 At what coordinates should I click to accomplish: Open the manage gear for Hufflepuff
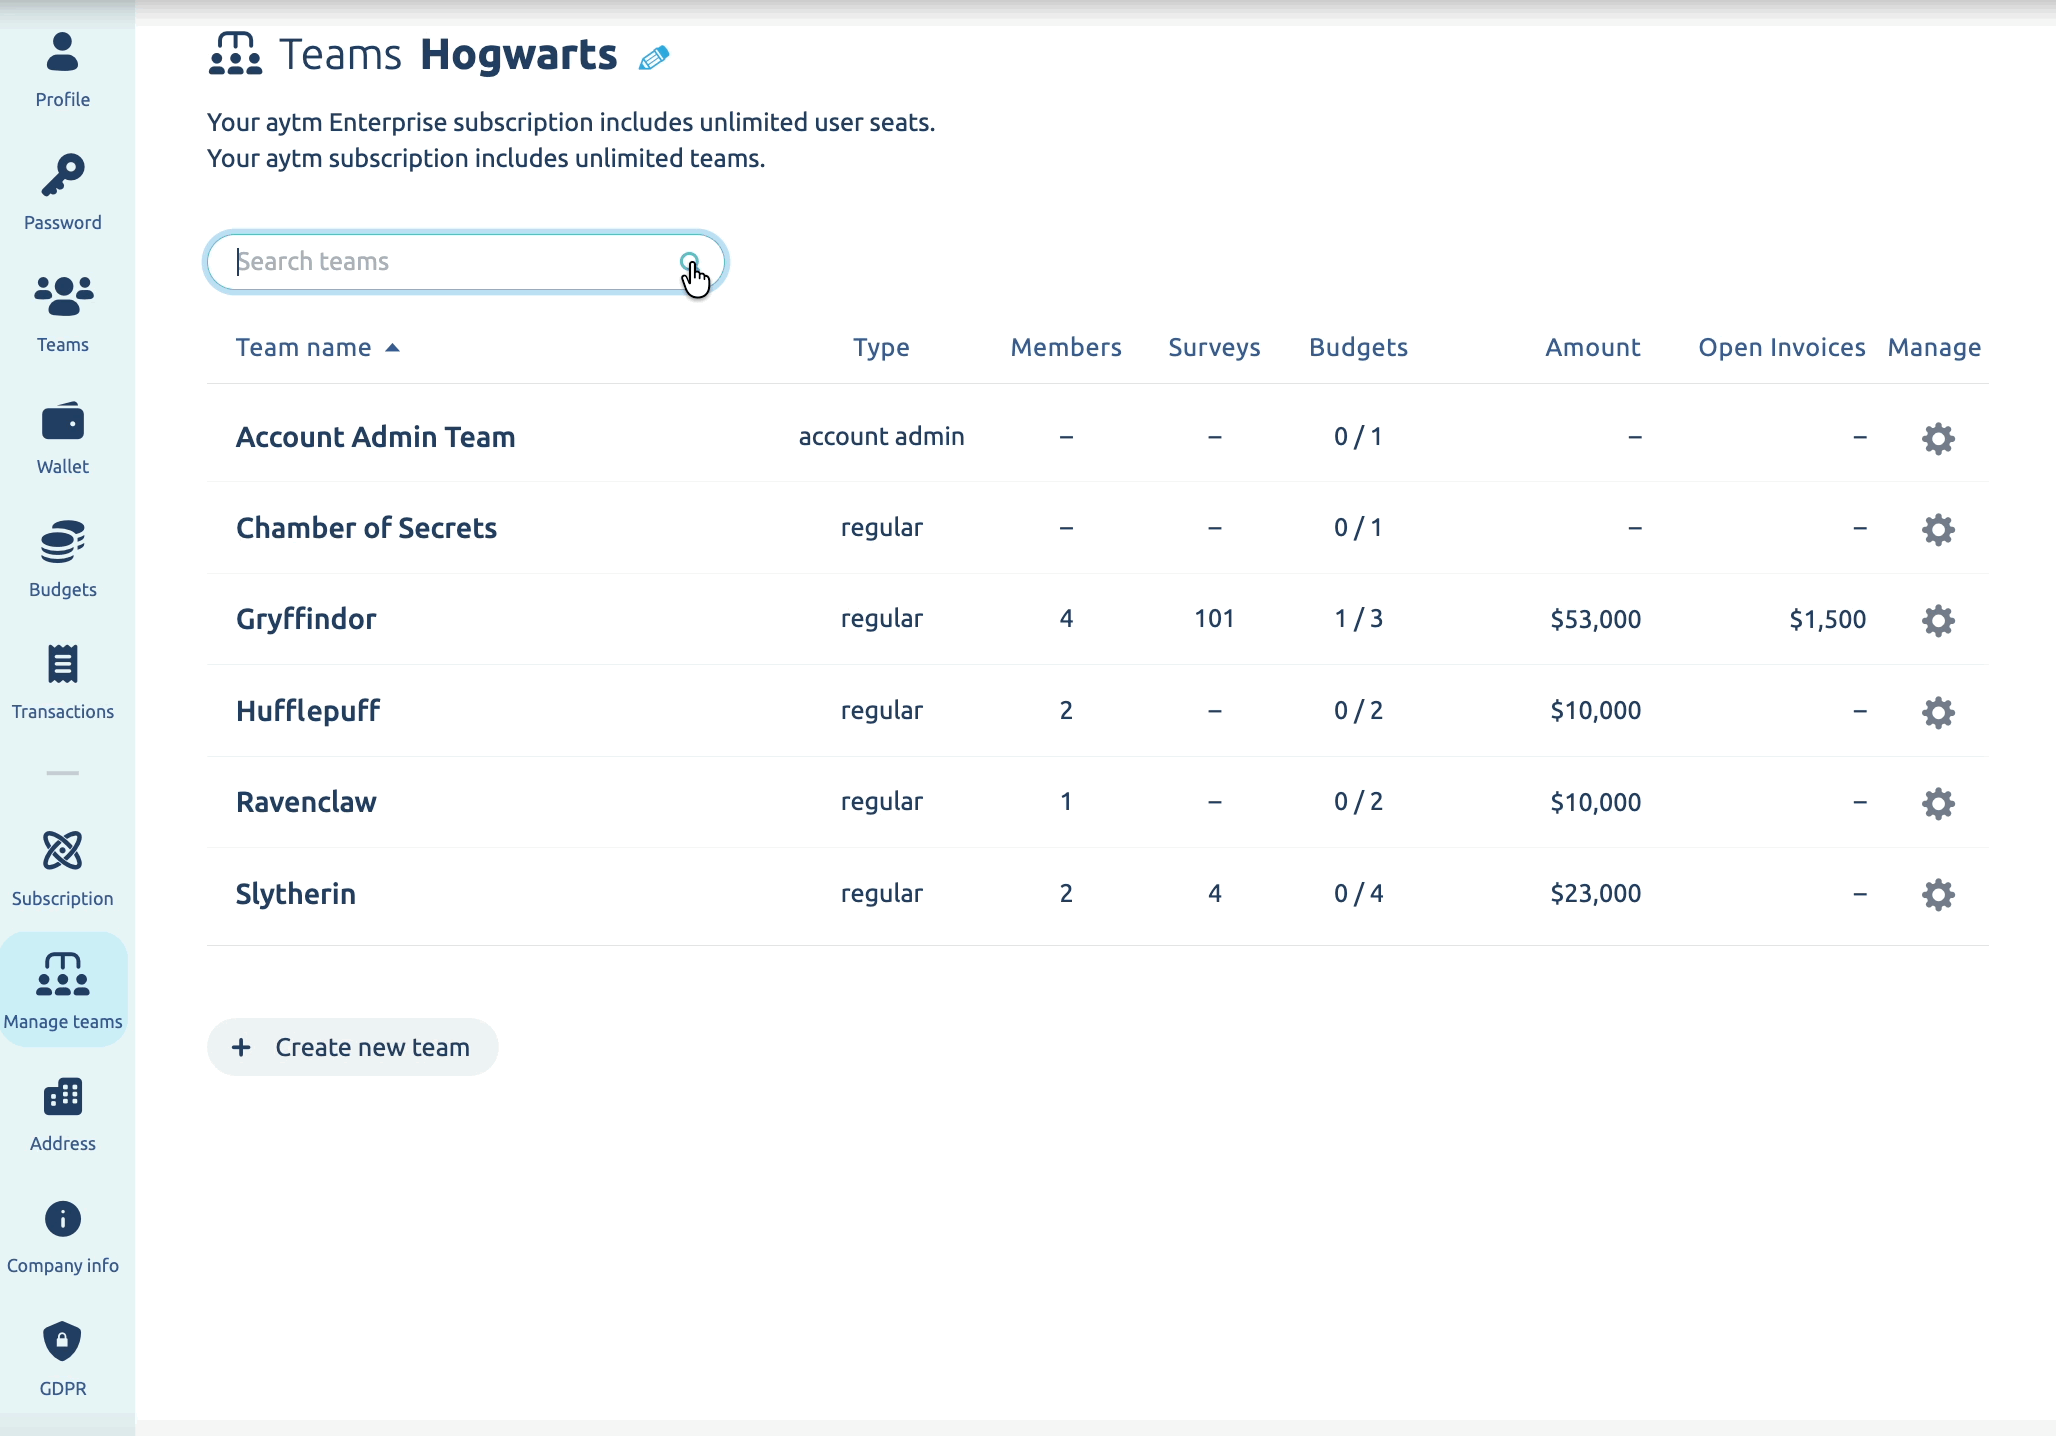click(1938, 712)
